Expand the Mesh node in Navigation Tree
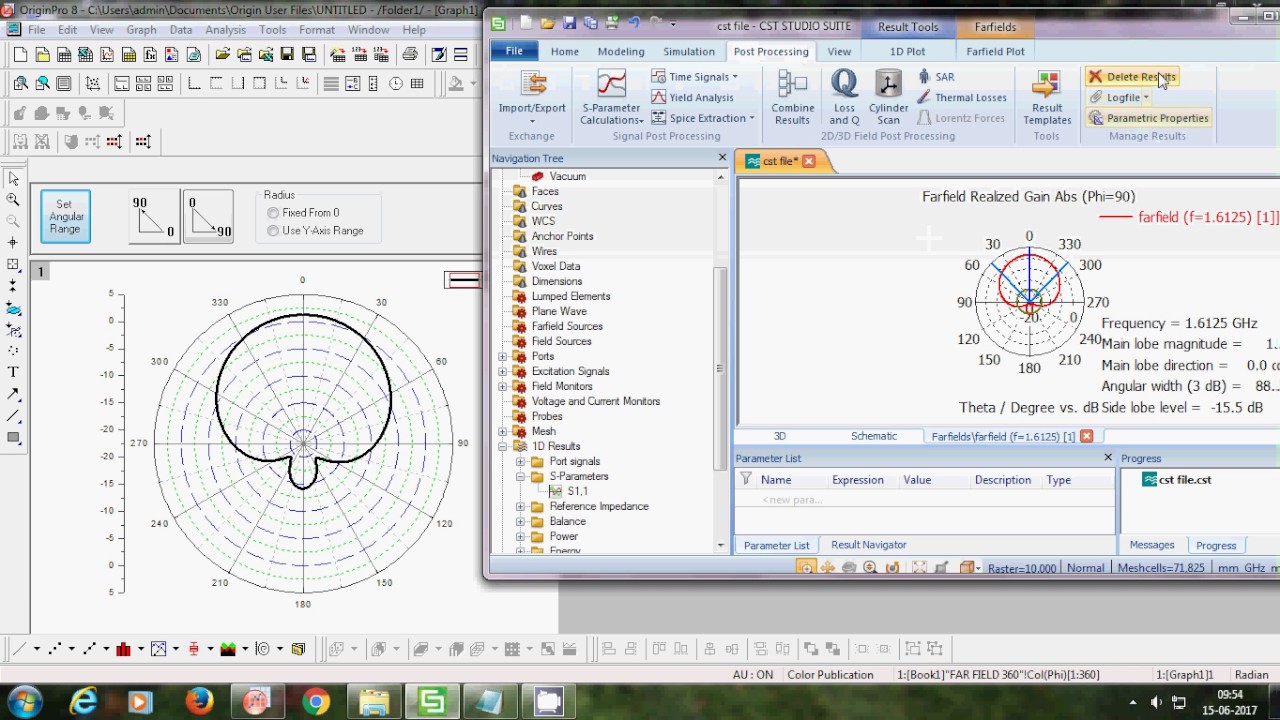The height and width of the screenshot is (720, 1280). pyautogui.click(x=502, y=431)
